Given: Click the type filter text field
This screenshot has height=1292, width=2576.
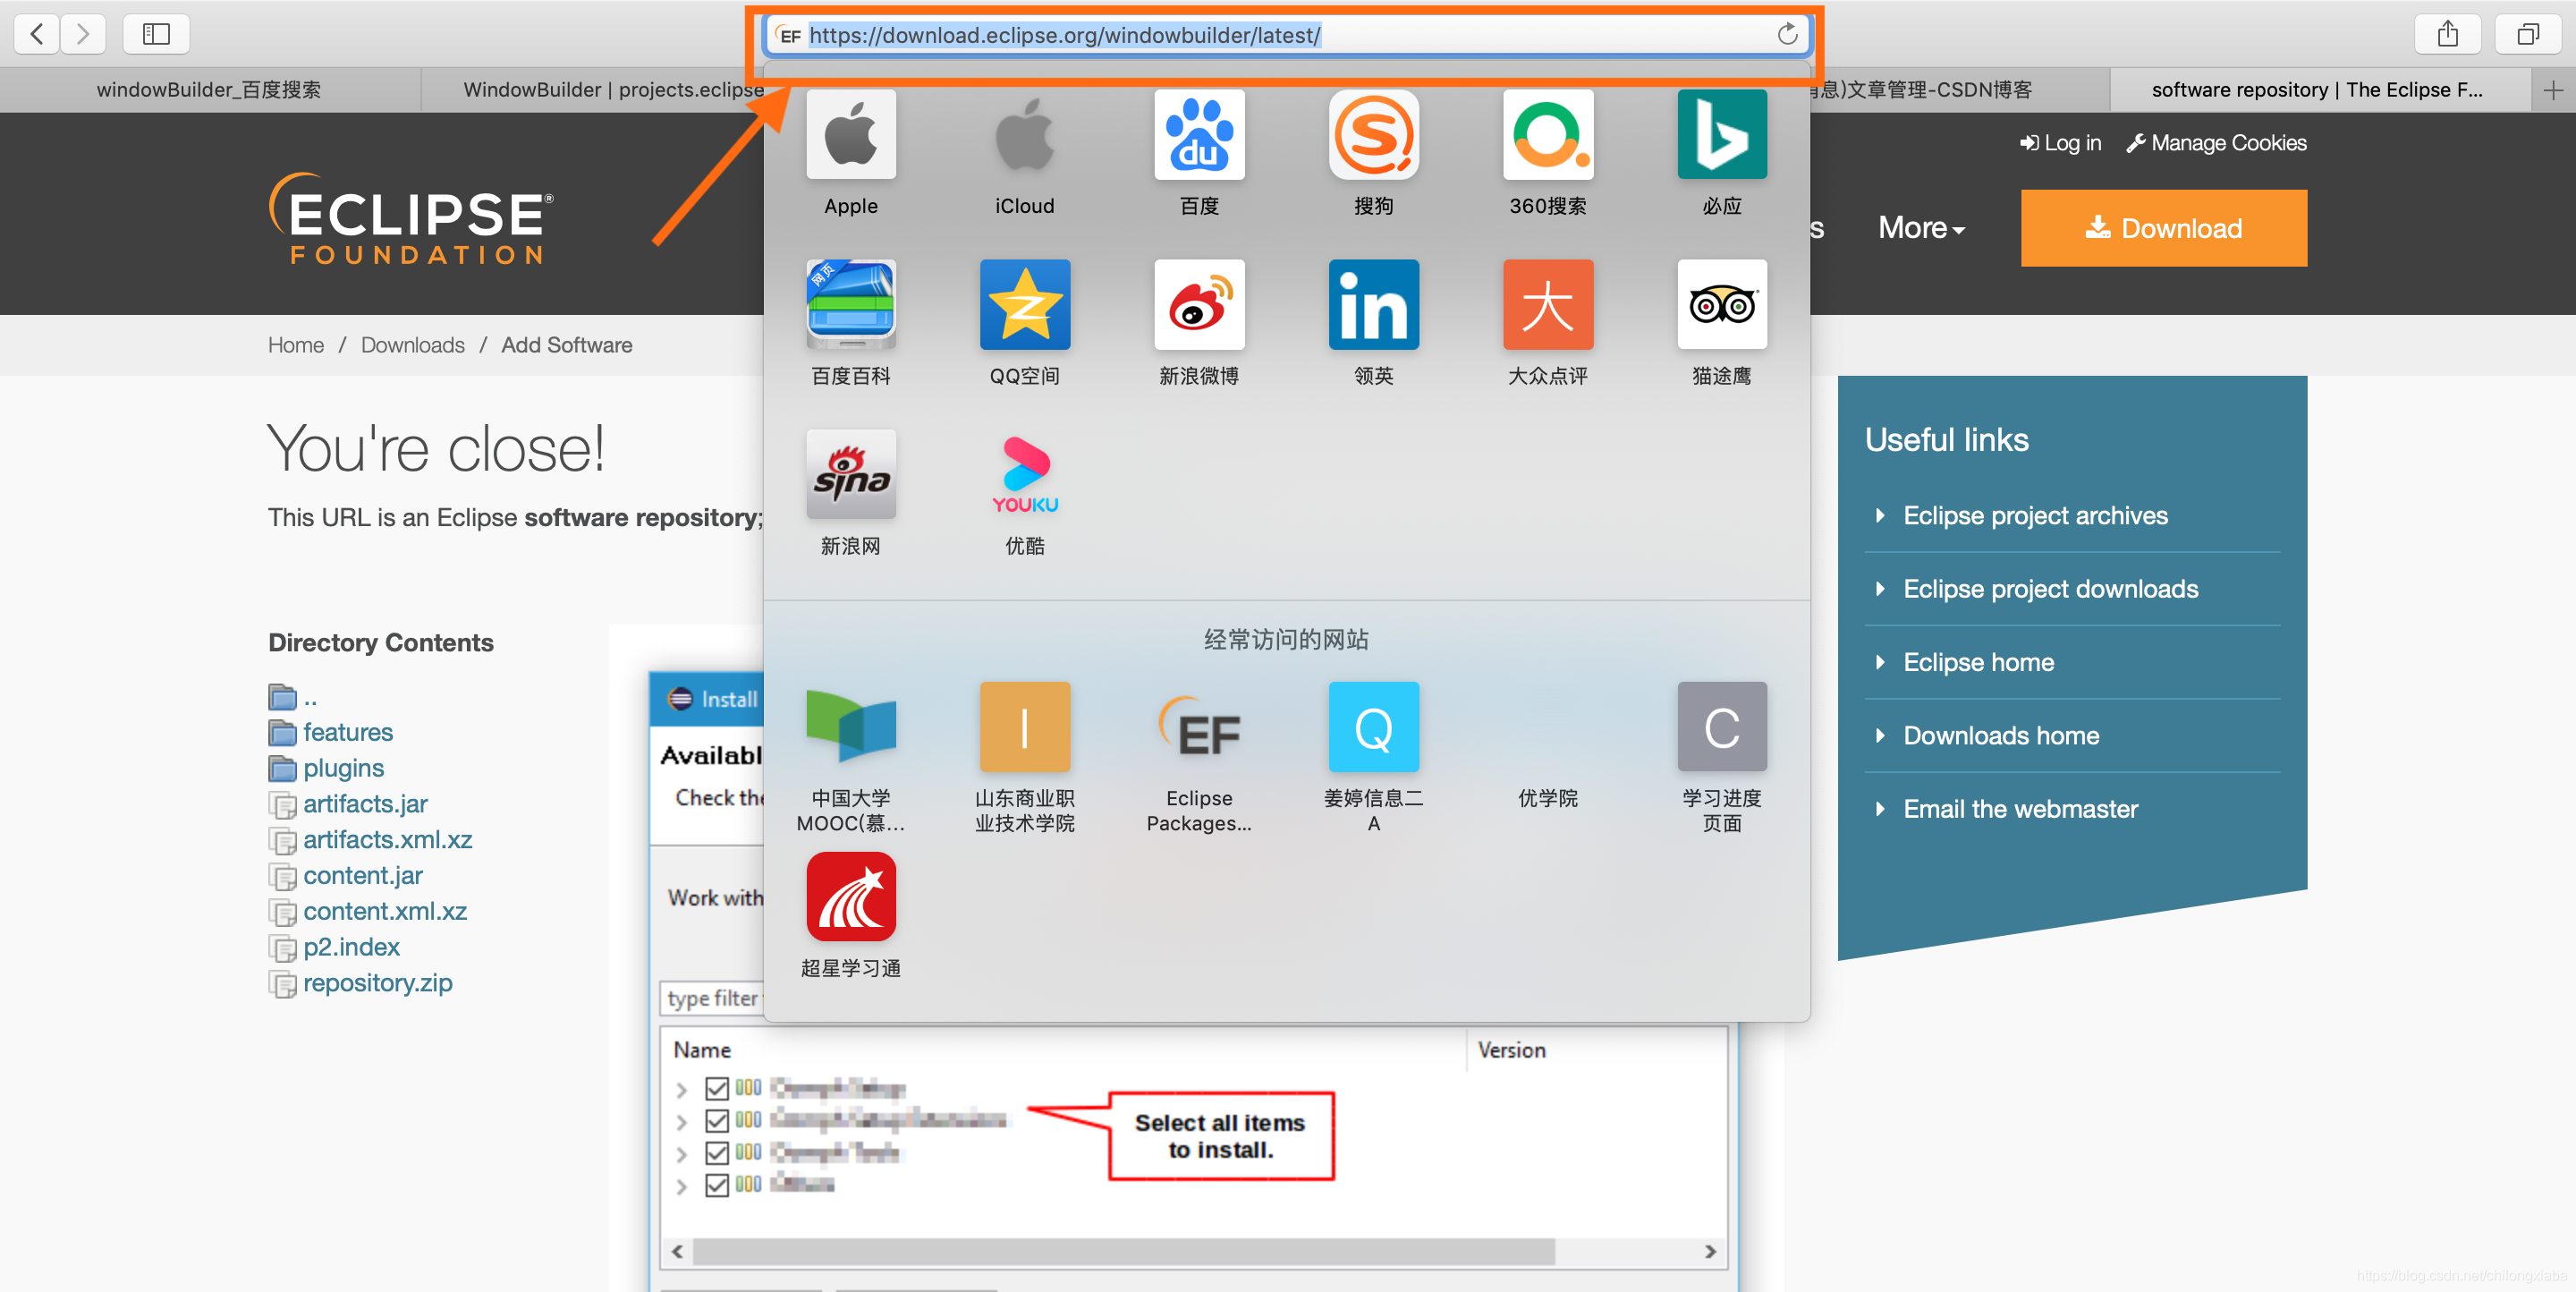Looking at the screenshot, I should tap(712, 998).
